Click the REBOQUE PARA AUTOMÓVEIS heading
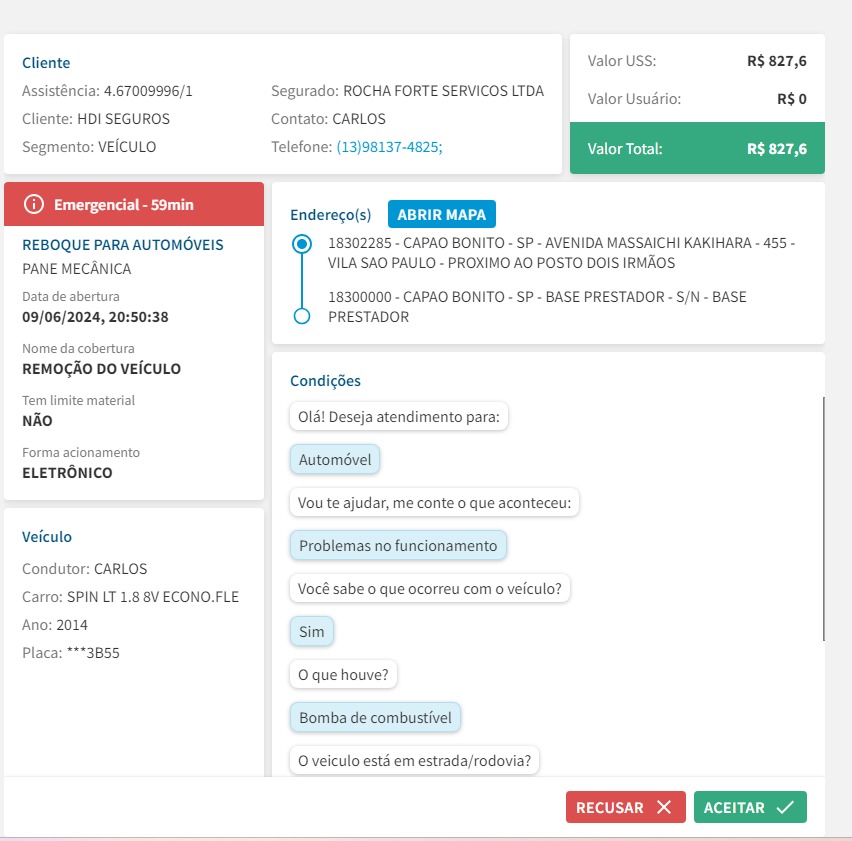This screenshot has height=841, width=852. [123, 245]
